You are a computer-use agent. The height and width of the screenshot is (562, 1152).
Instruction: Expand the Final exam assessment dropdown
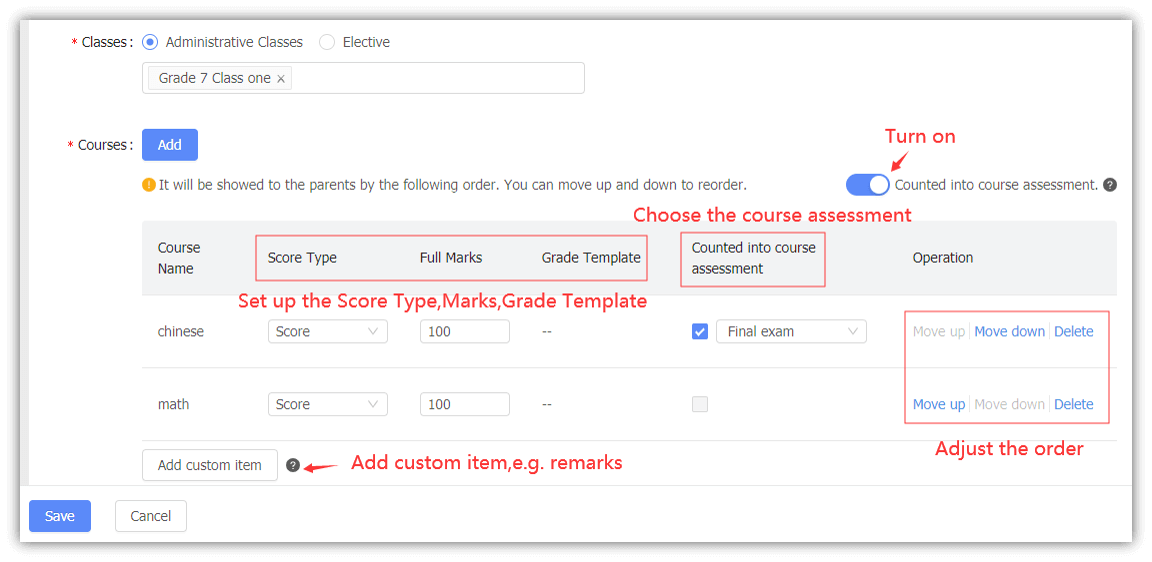click(791, 332)
